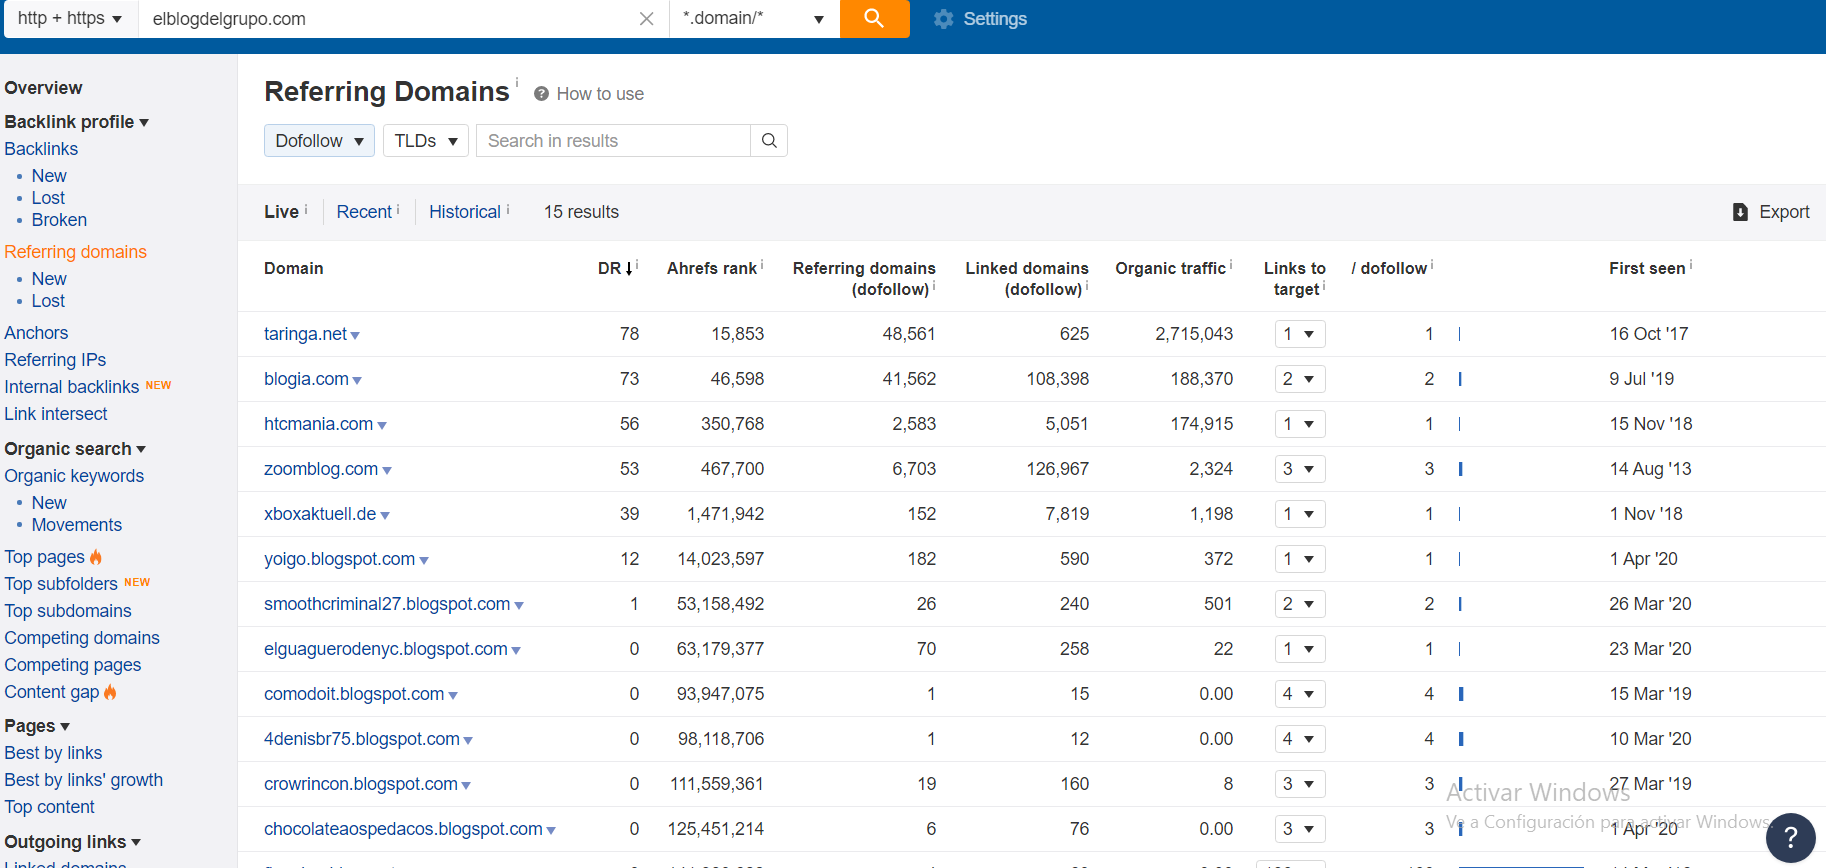Click info icon beside Ahrefs rank header
This screenshot has height=868, width=1826.
tap(762, 264)
